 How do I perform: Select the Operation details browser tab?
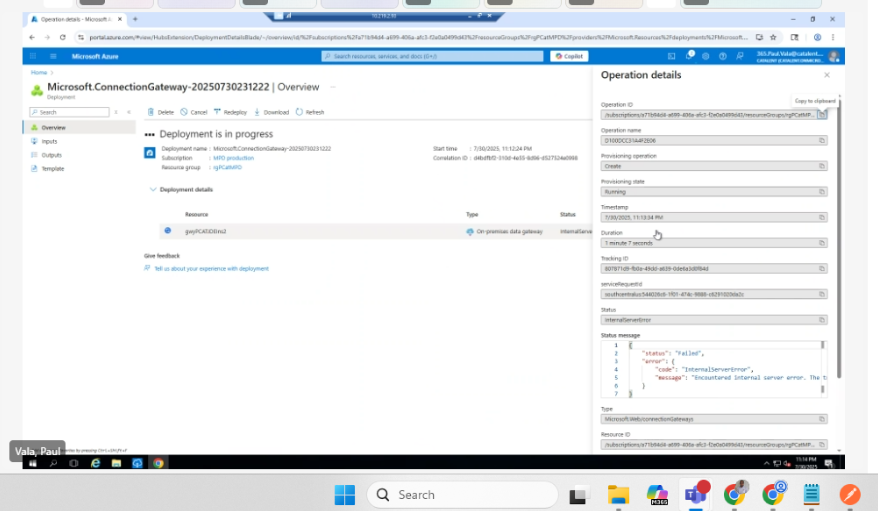(76, 19)
